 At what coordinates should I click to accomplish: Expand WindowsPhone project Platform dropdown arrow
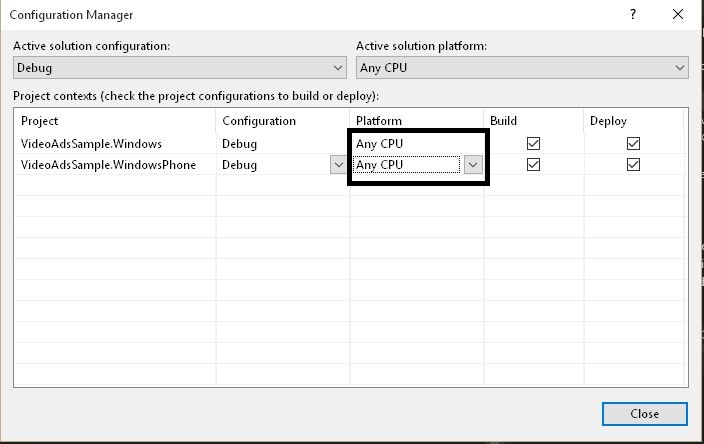pos(473,165)
